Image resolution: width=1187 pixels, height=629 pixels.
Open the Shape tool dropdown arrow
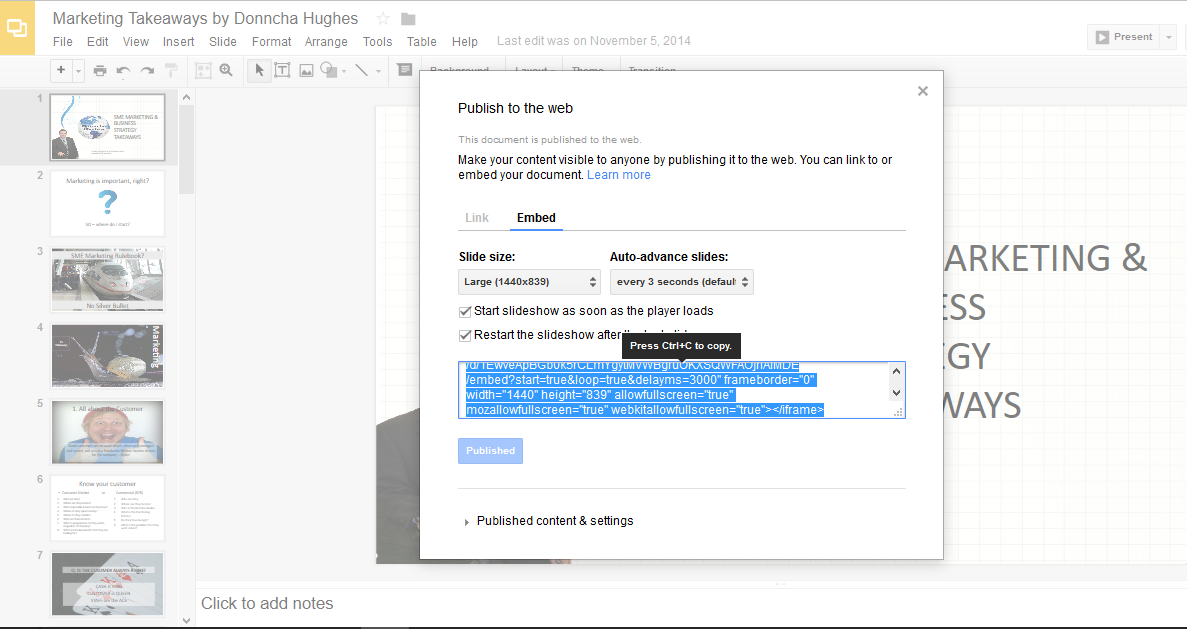[x=344, y=71]
